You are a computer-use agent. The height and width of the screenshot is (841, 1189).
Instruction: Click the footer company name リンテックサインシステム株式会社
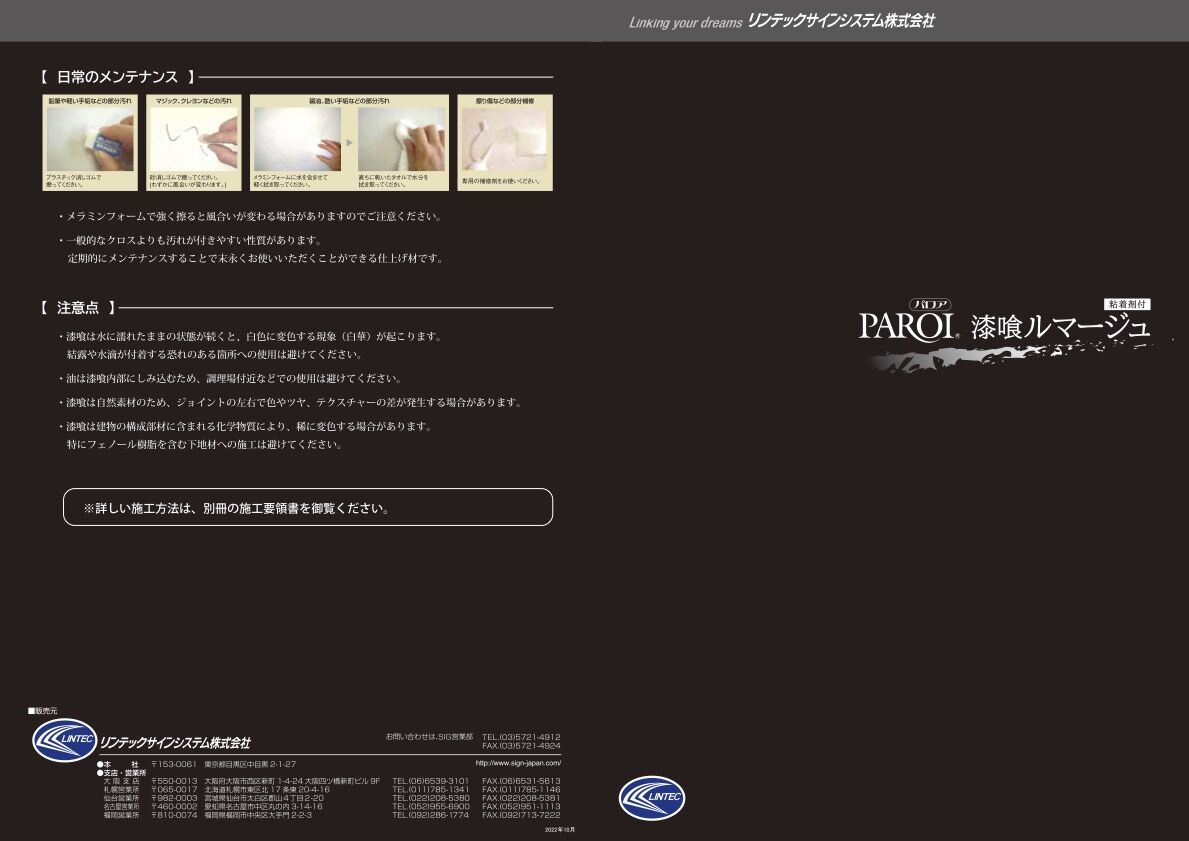tap(175, 742)
